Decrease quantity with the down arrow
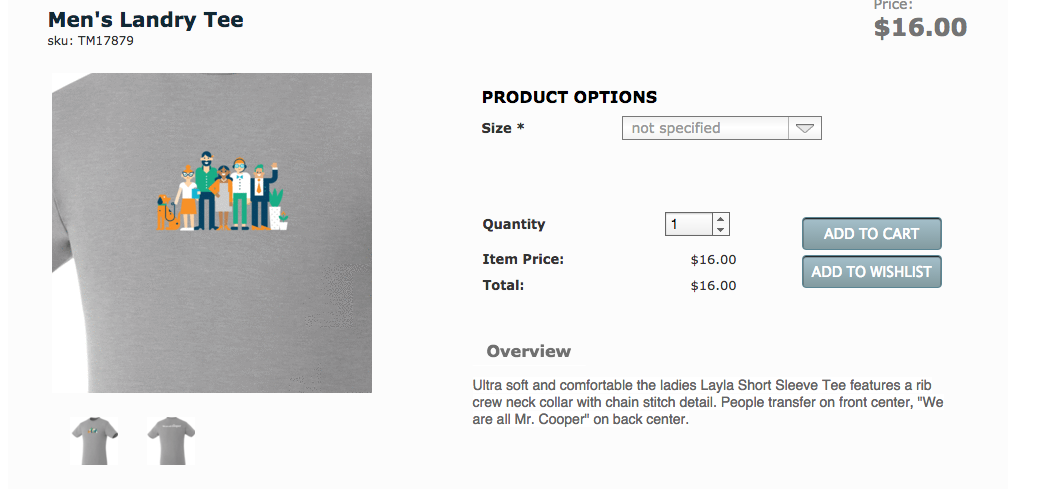The height and width of the screenshot is (489, 1037). pyautogui.click(x=721, y=230)
